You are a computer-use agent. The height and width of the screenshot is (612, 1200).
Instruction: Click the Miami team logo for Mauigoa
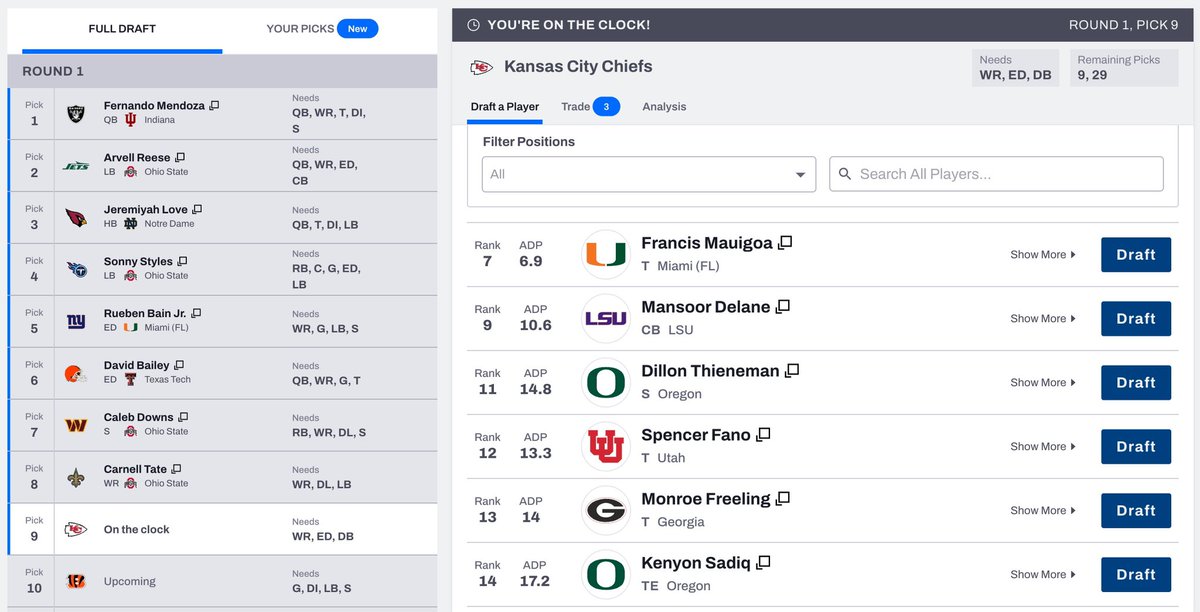click(x=605, y=254)
